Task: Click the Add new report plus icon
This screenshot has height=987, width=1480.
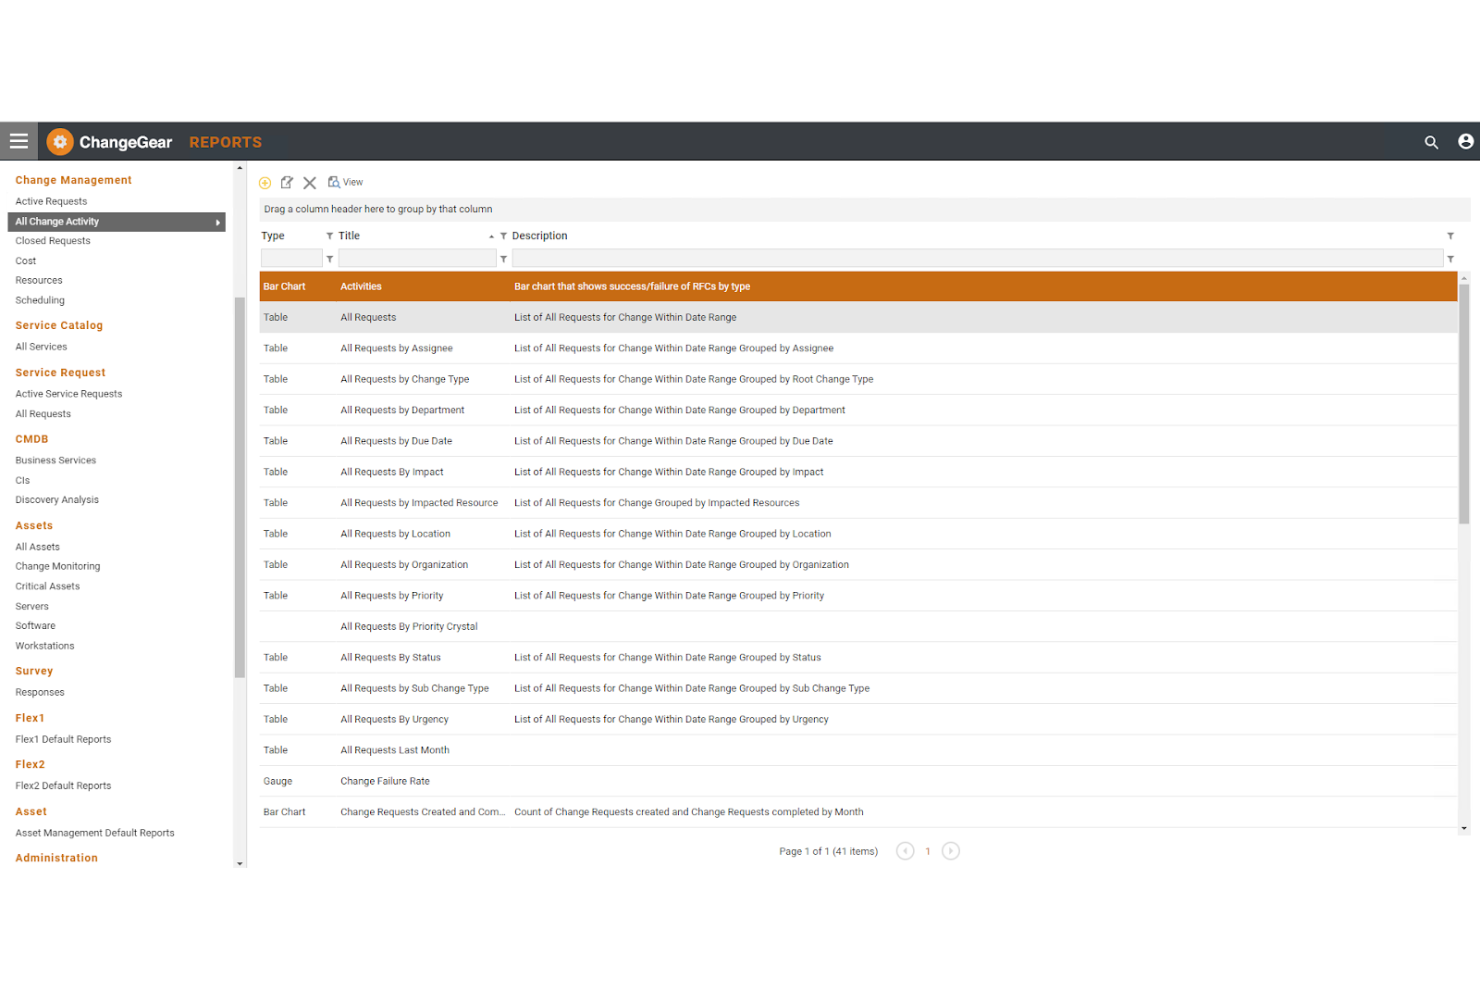Action: coord(265,182)
